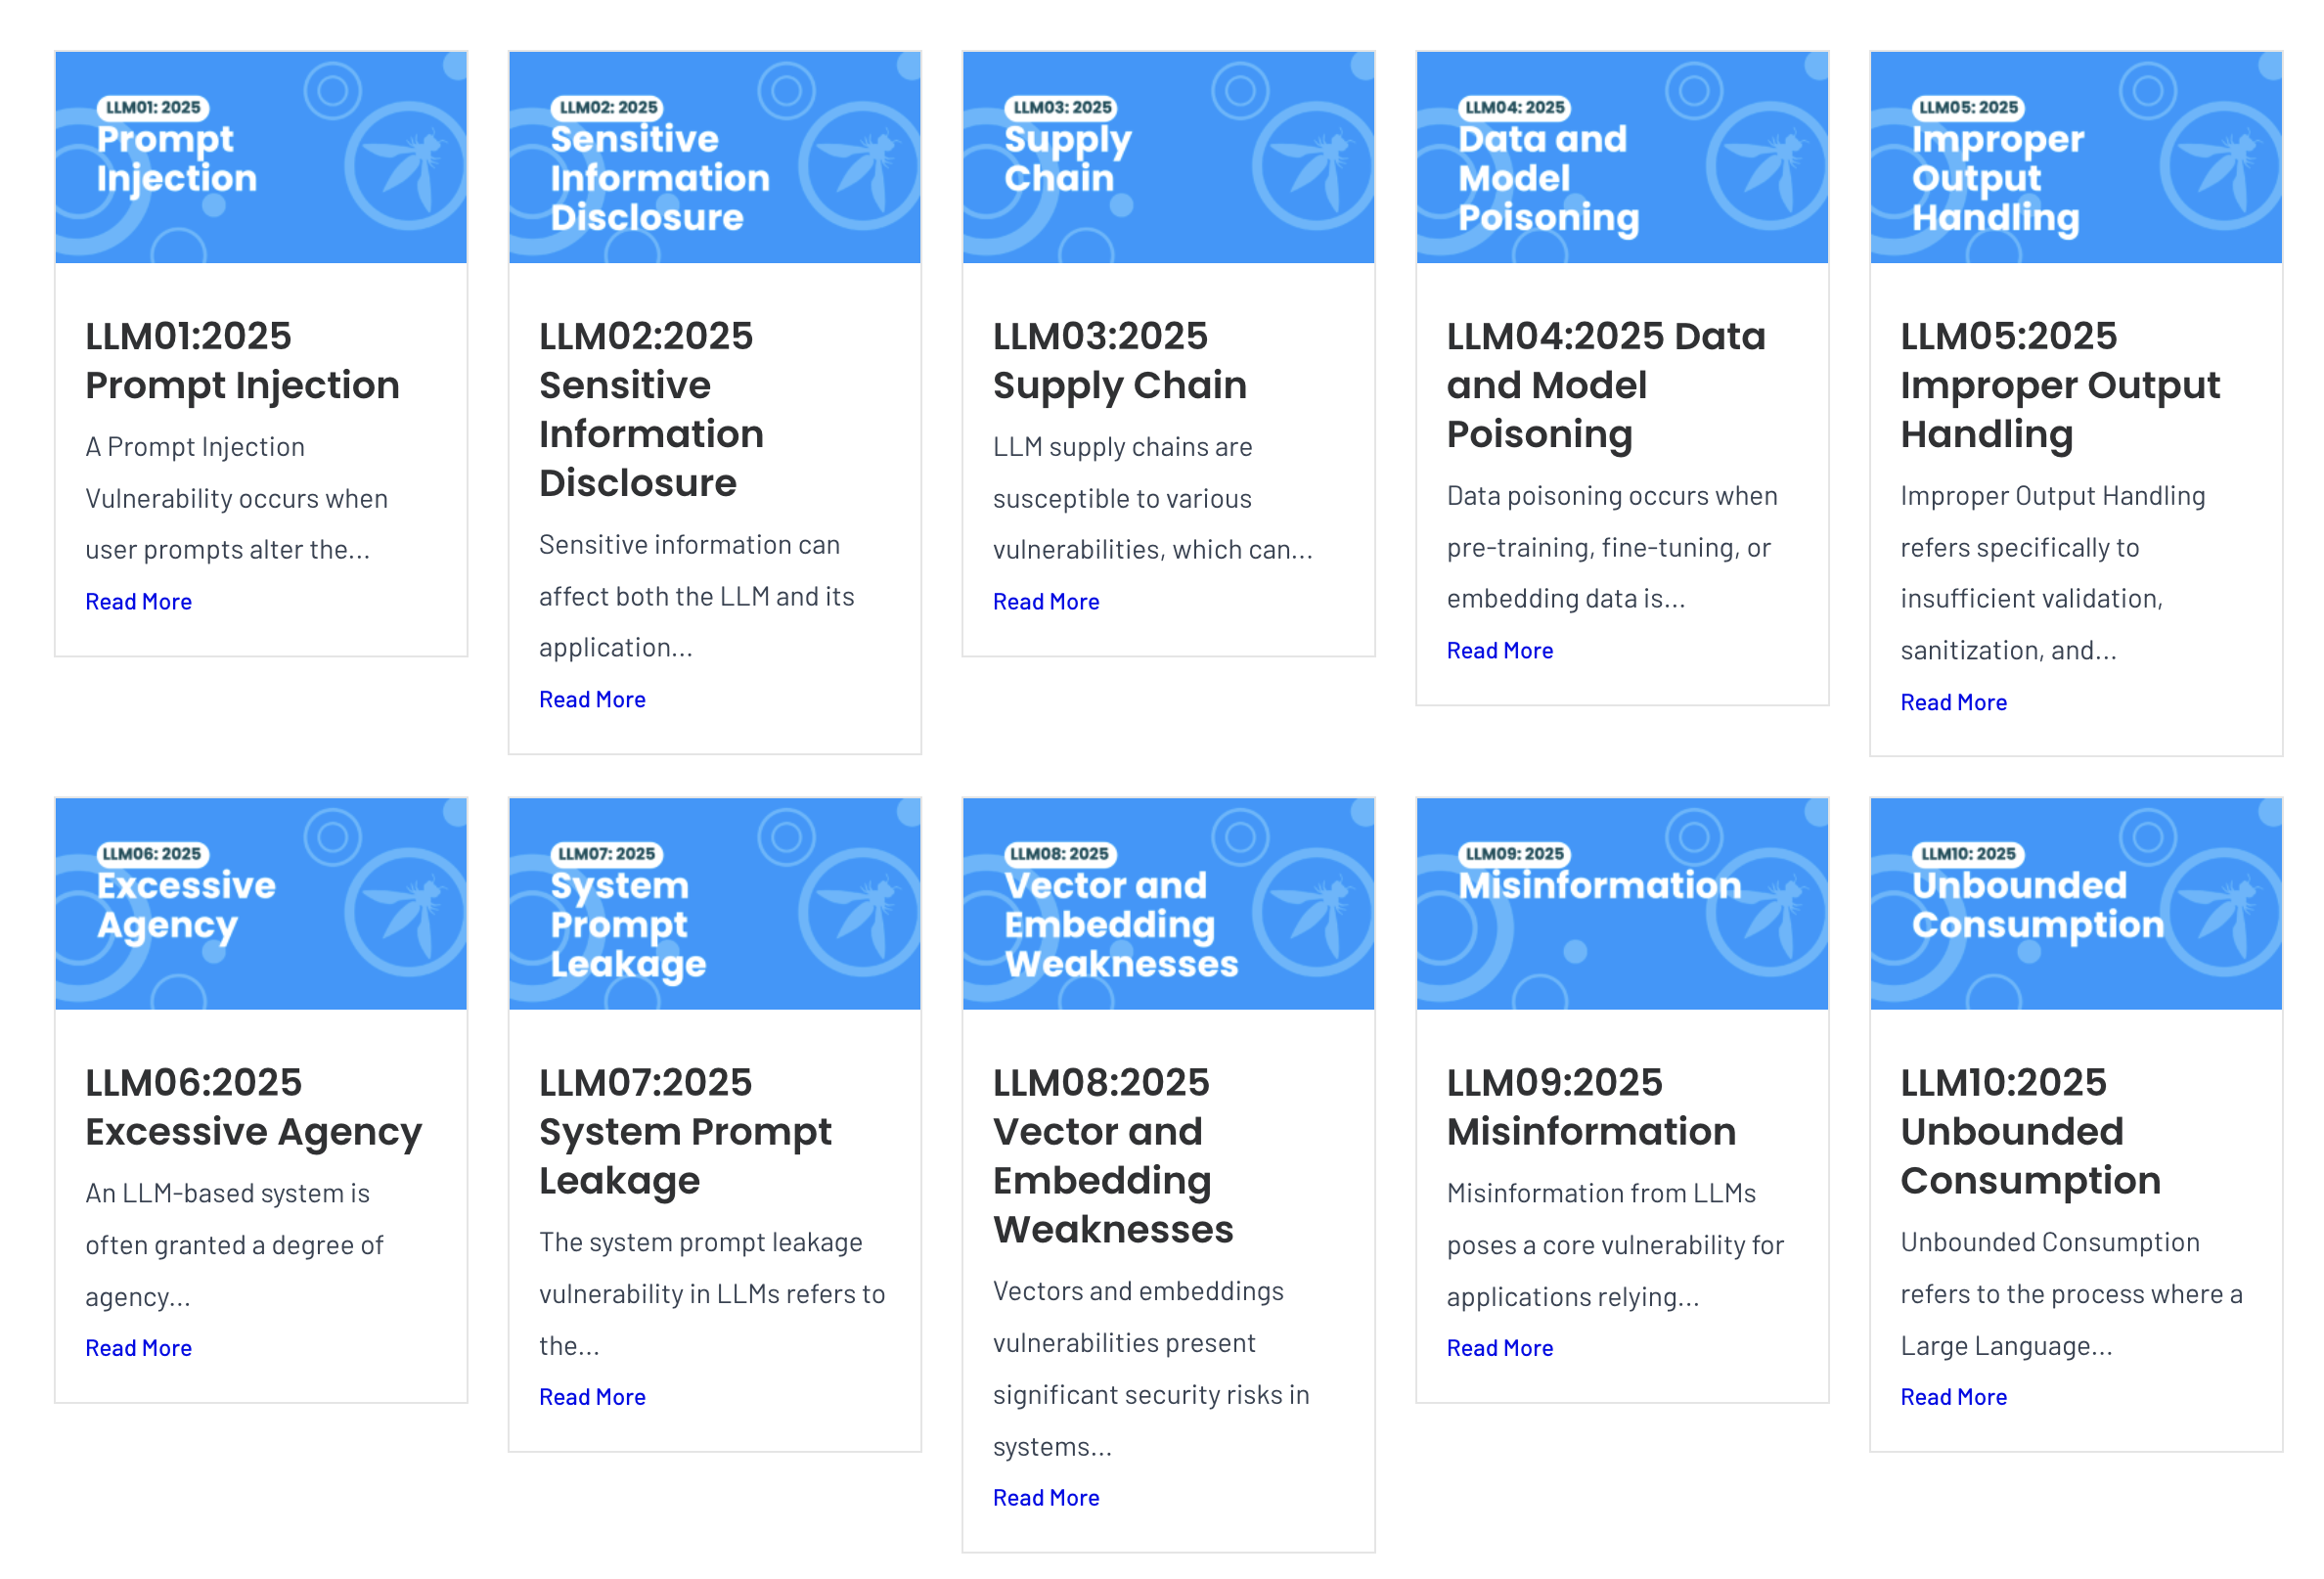Select the LLM09:2025 Misinformation heading
Screen dimensions: 2324x1579
1591,1106
